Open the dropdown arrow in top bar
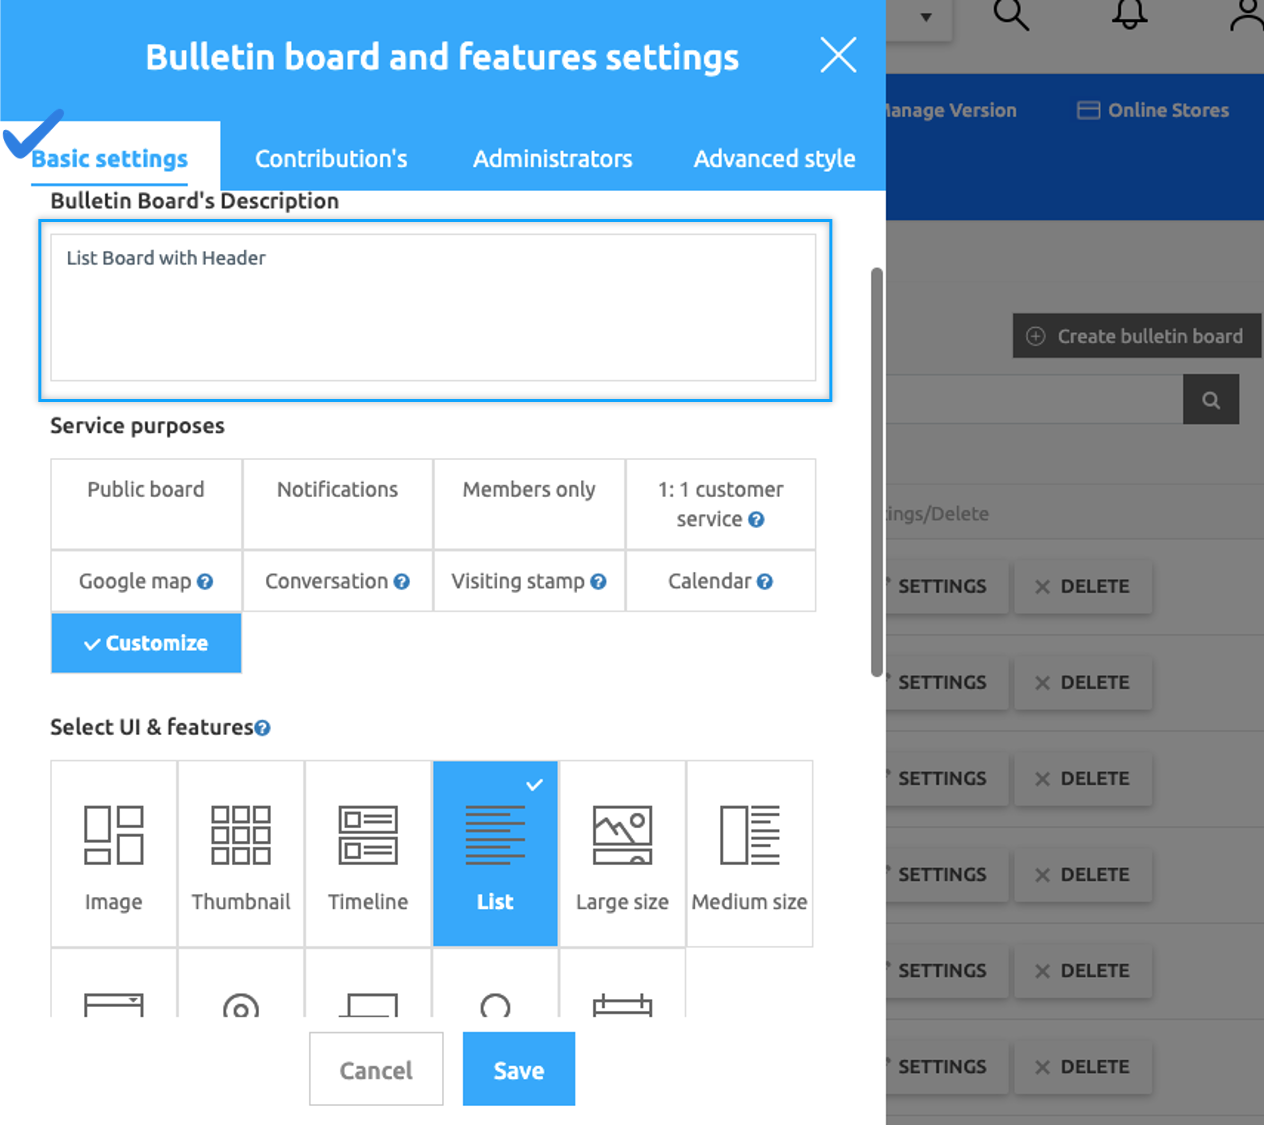Viewport: 1264px width, 1125px height. point(926,17)
